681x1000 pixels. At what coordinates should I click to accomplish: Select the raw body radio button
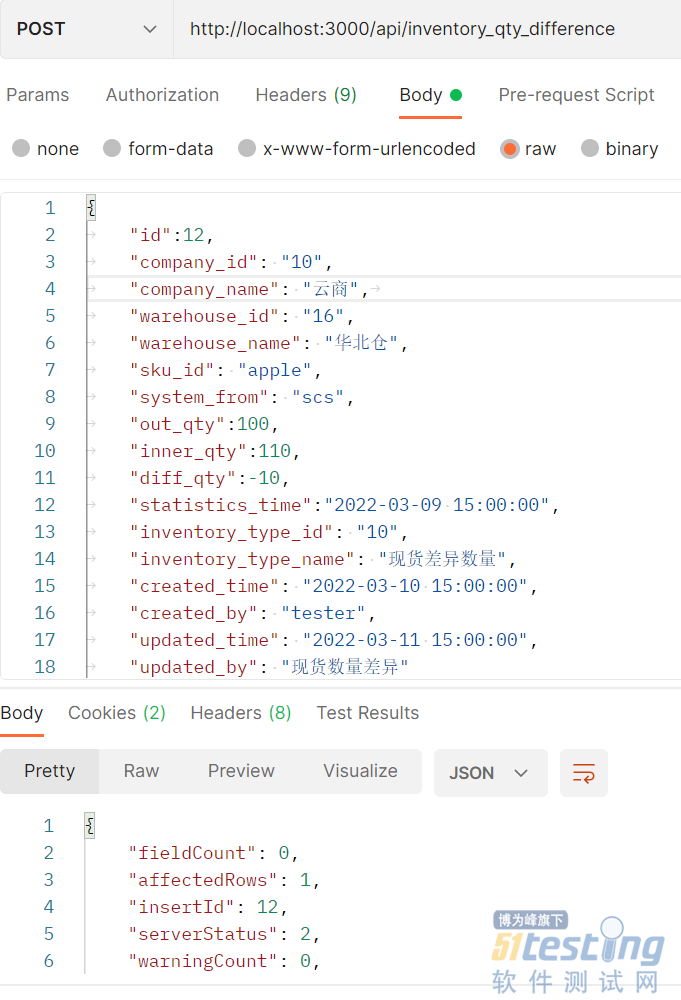510,149
